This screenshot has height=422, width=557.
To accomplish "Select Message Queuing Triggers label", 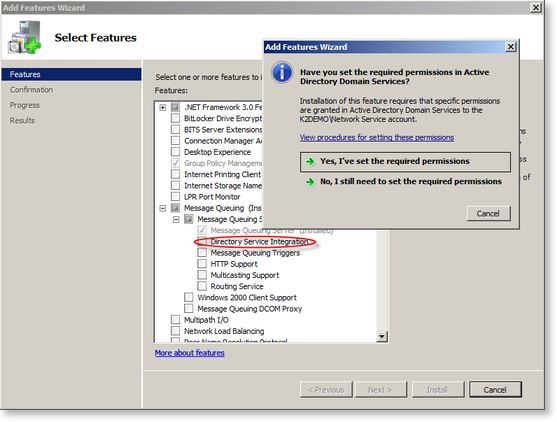I will [x=255, y=253].
